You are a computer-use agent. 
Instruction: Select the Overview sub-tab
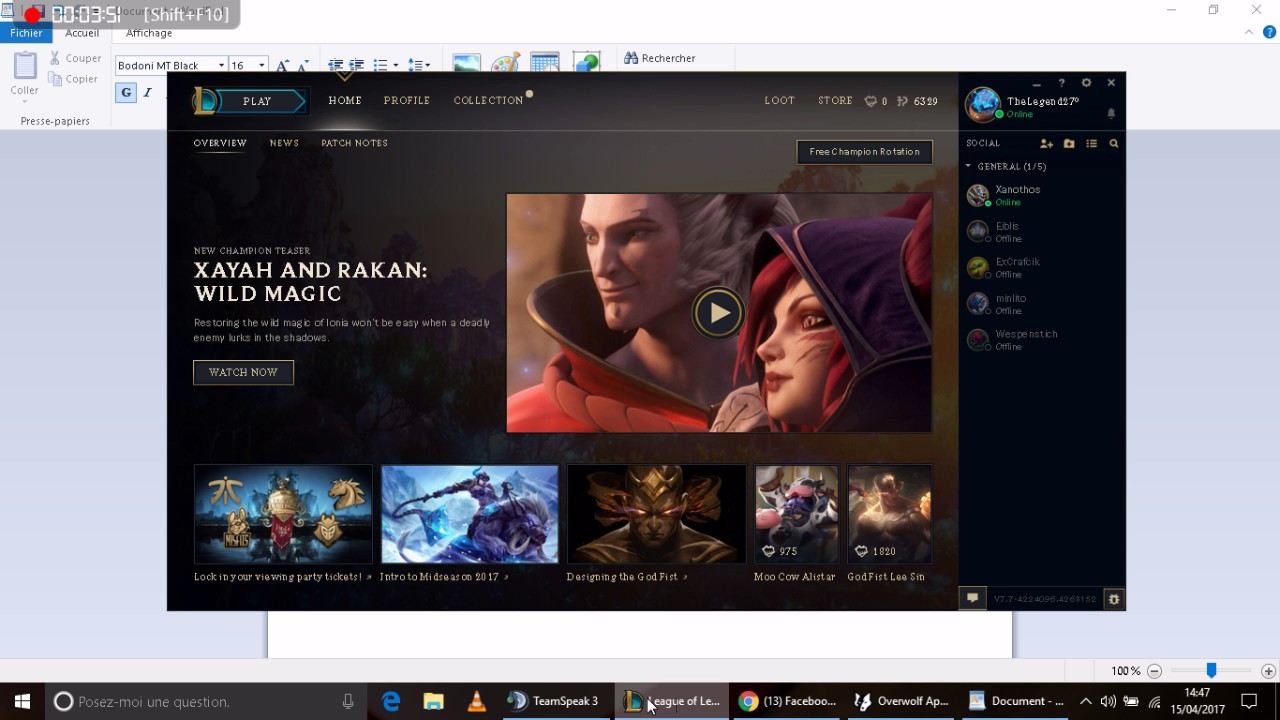[x=220, y=143]
